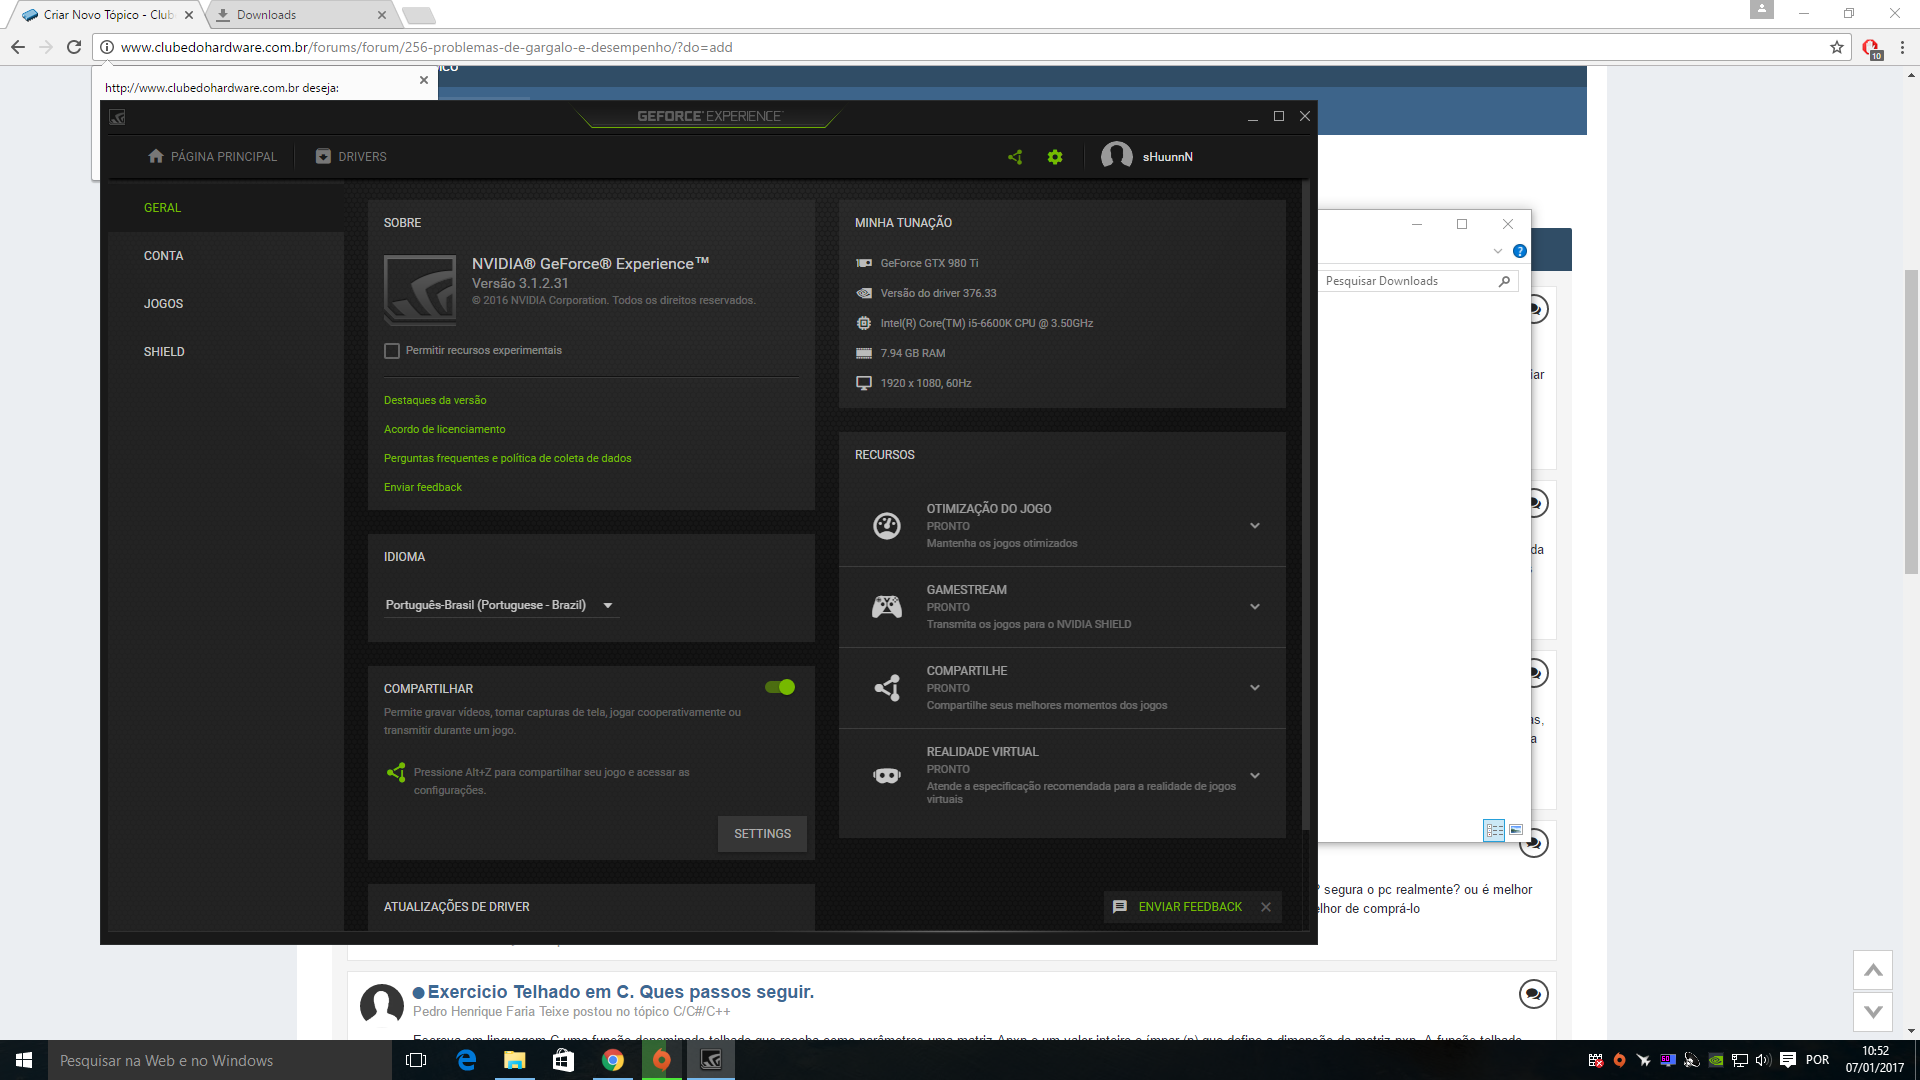Screen dimensions: 1920x1080
Task: Open Task View on the taskbar
Action: click(x=417, y=1060)
